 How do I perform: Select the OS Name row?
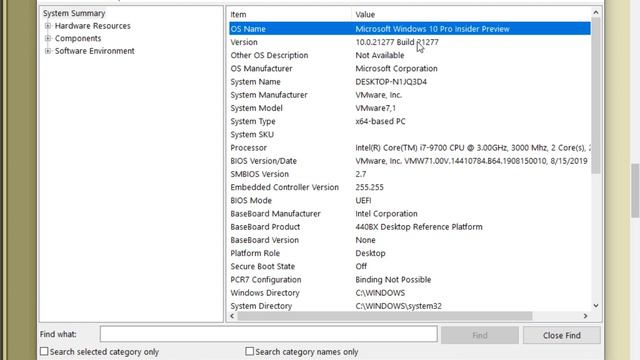point(409,29)
